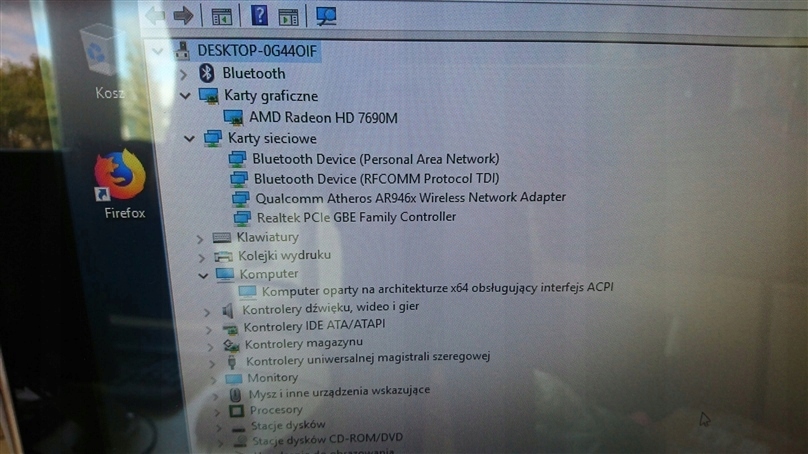Click the mouse icon beside Mysz i inne urządzenia
808x454 pixels.
pyautogui.click(x=235, y=395)
